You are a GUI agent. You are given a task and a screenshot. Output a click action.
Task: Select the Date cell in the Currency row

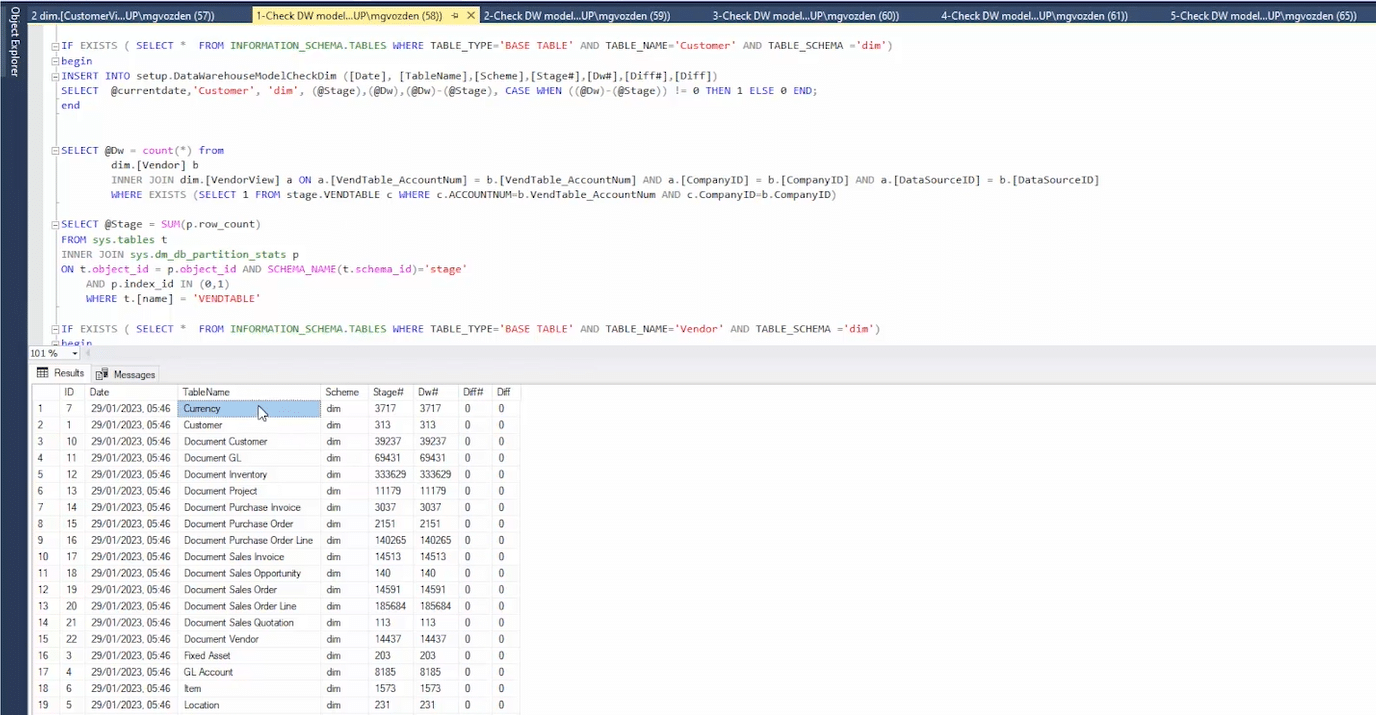[132, 409]
